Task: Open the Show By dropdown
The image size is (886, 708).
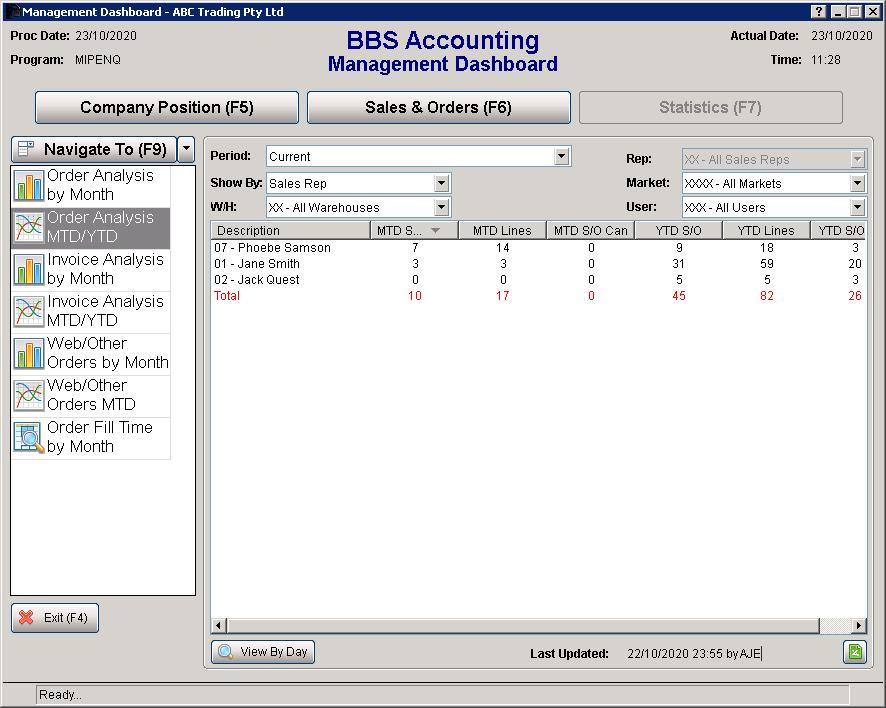Action: tap(441, 183)
